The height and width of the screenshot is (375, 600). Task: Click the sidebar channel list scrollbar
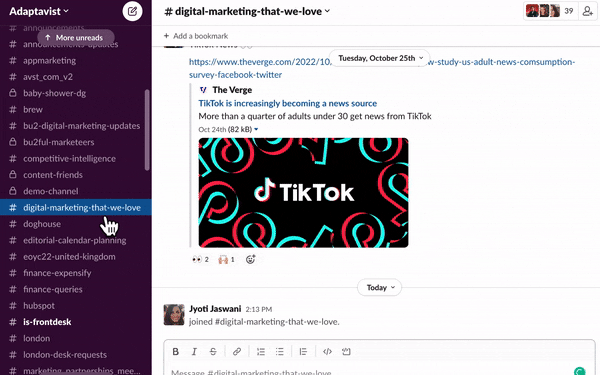147,130
